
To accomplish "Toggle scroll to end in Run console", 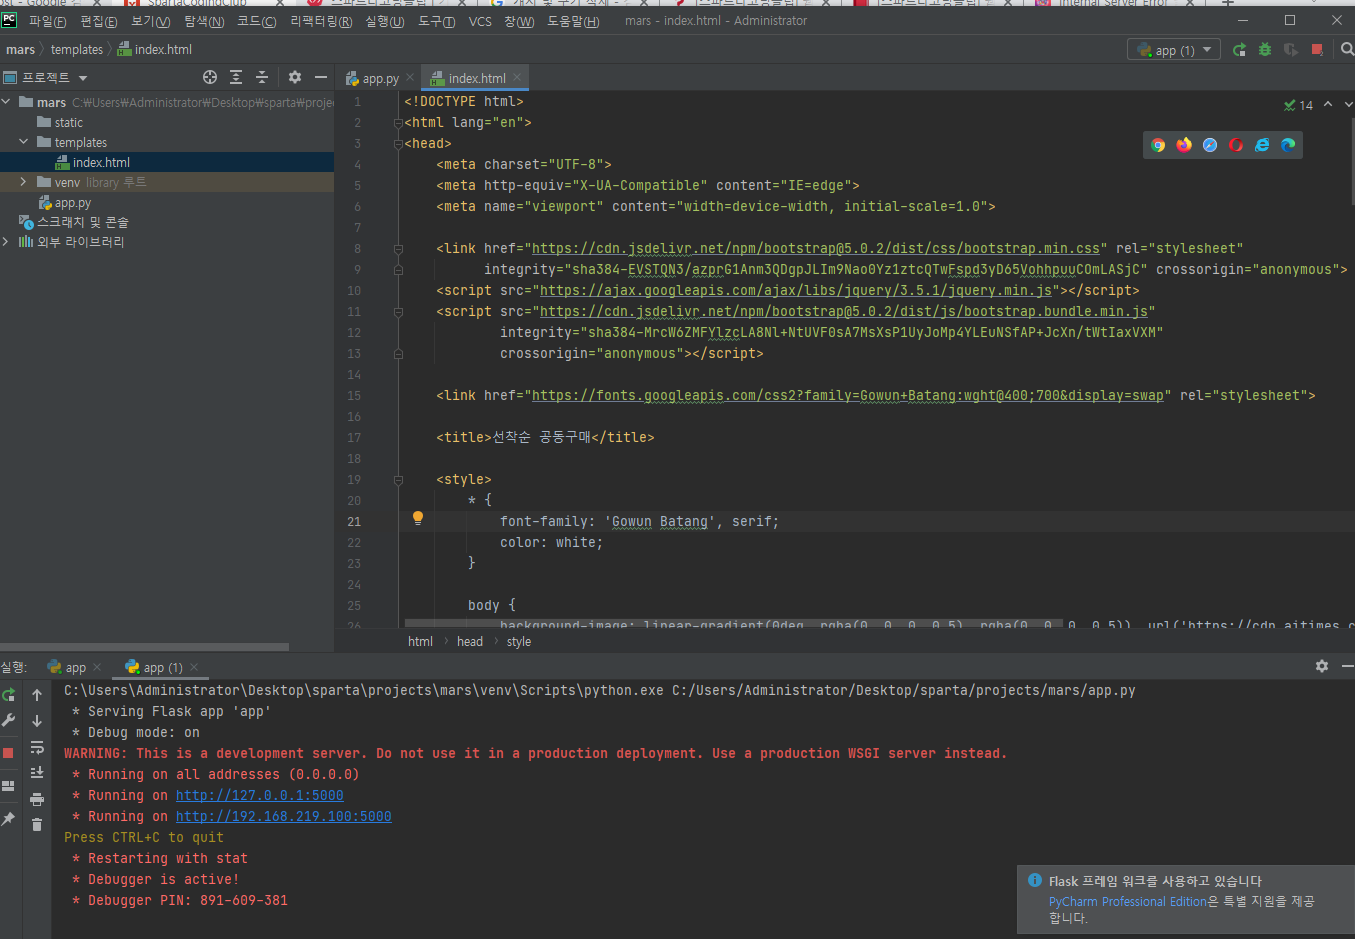I will coord(37,773).
